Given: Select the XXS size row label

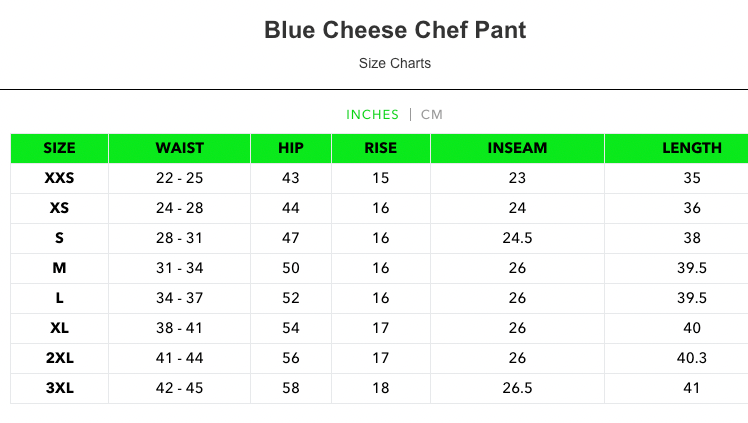Looking at the screenshot, I should (x=60, y=179).
